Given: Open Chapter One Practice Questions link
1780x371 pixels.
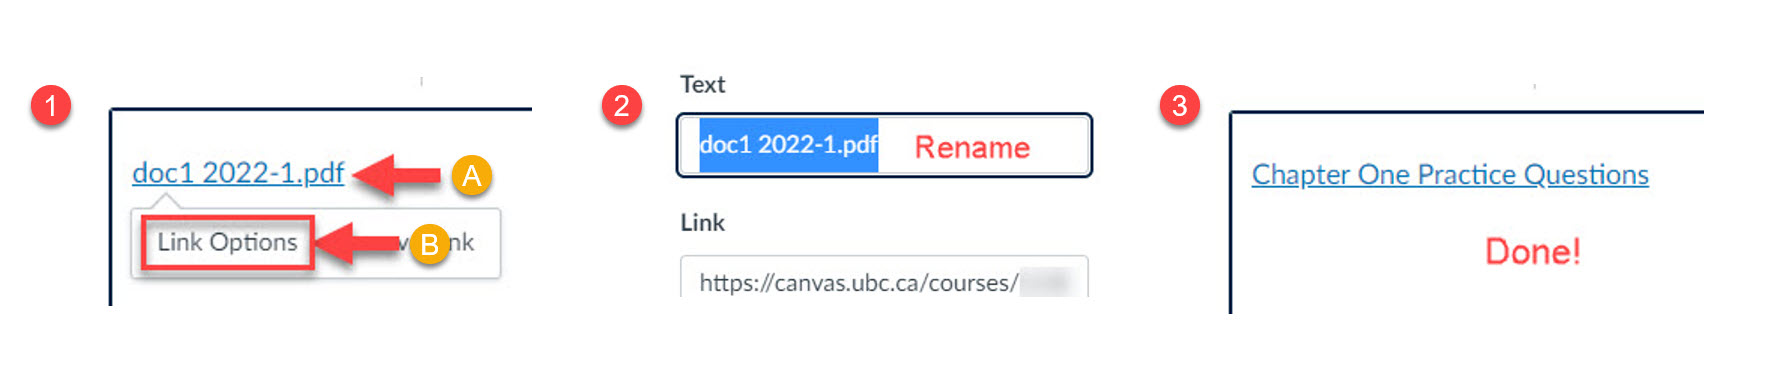Looking at the screenshot, I should pyautogui.click(x=1450, y=174).
